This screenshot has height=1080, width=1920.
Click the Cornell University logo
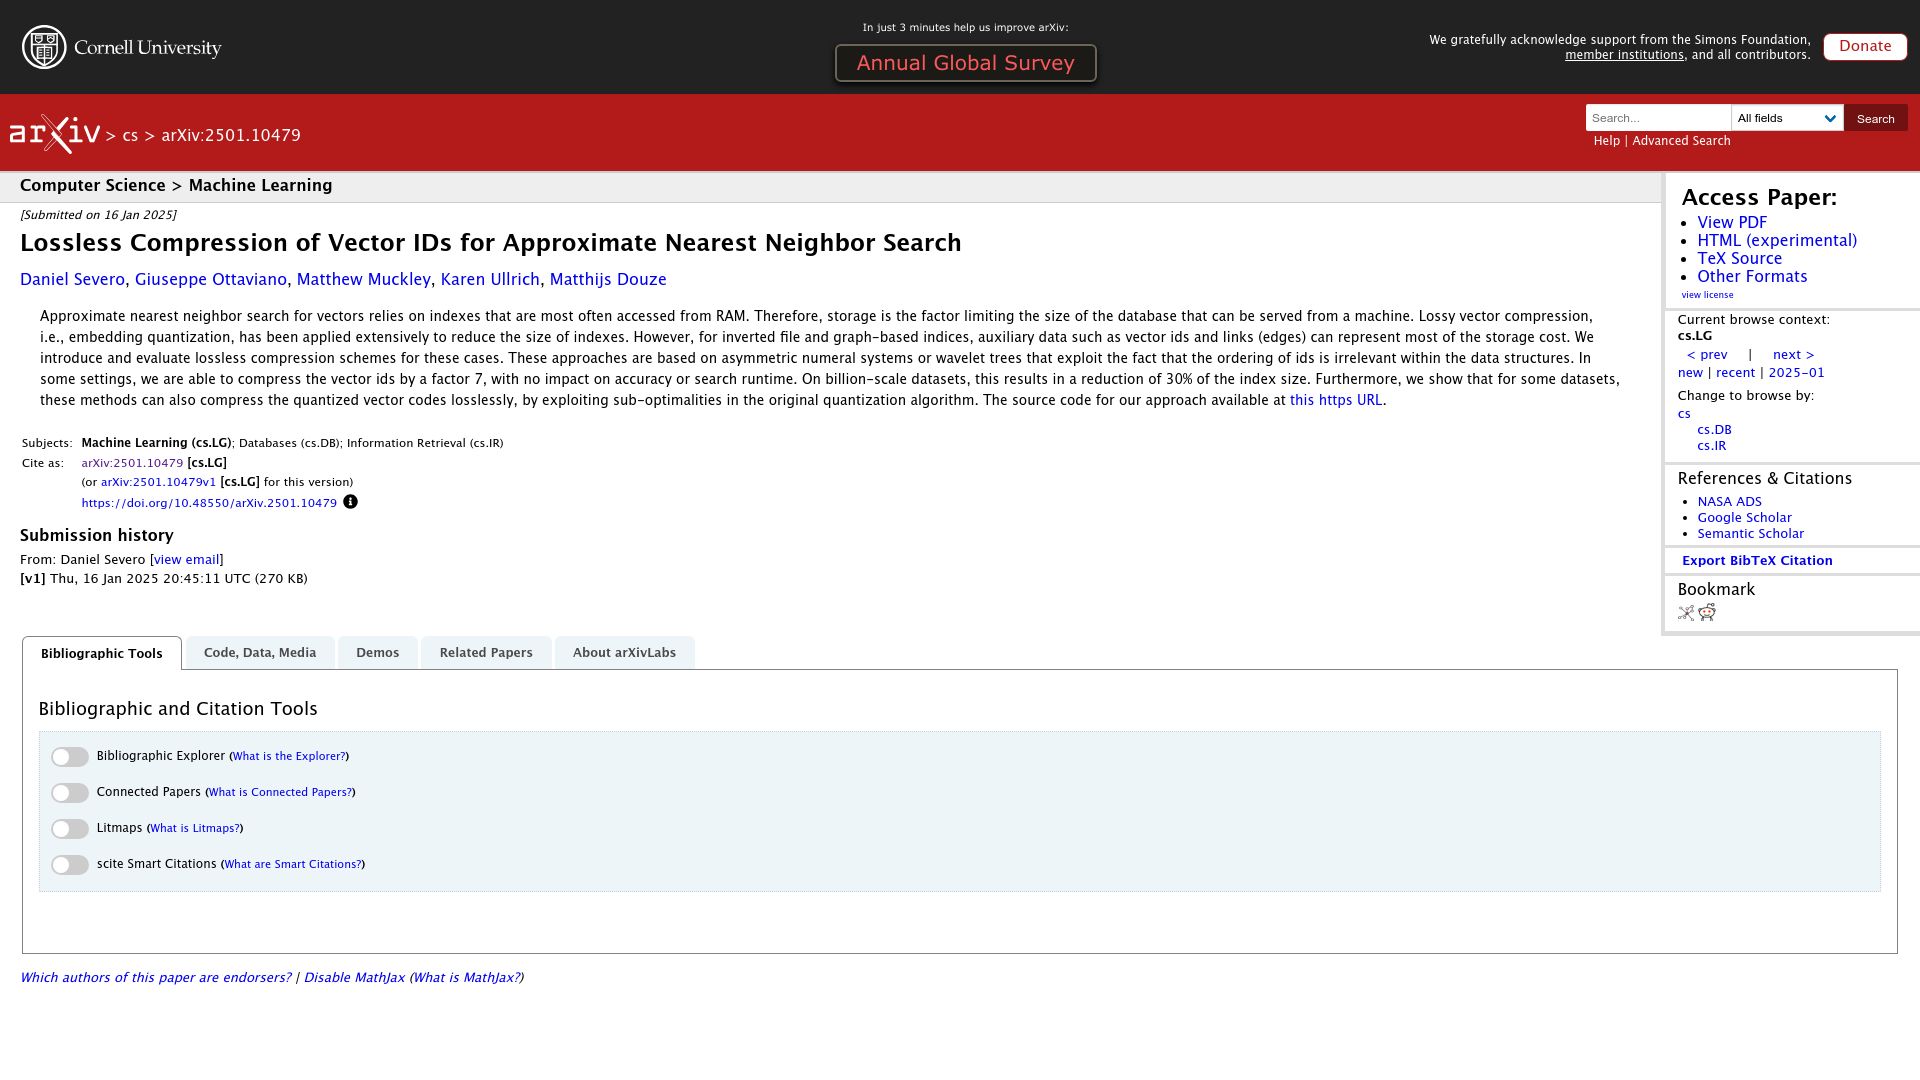pyautogui.click(x=122, y=47)
